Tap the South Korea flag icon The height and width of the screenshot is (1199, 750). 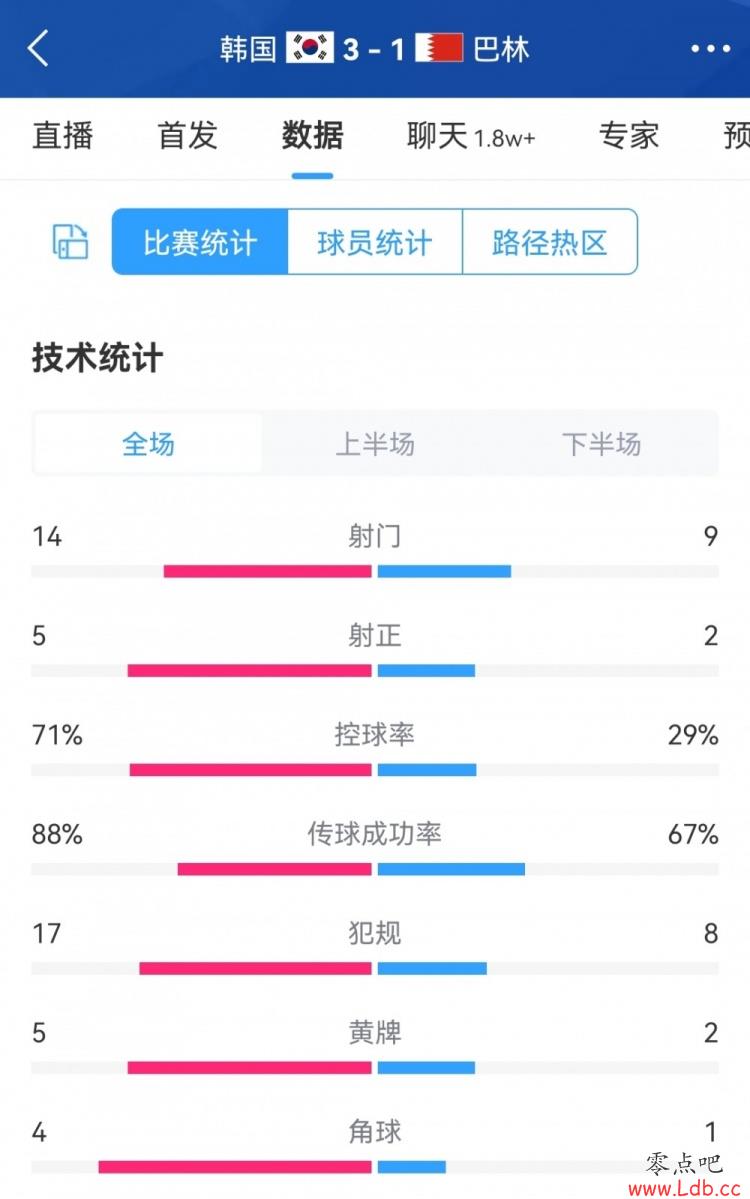pyautogui.click(x=310, y=48)
